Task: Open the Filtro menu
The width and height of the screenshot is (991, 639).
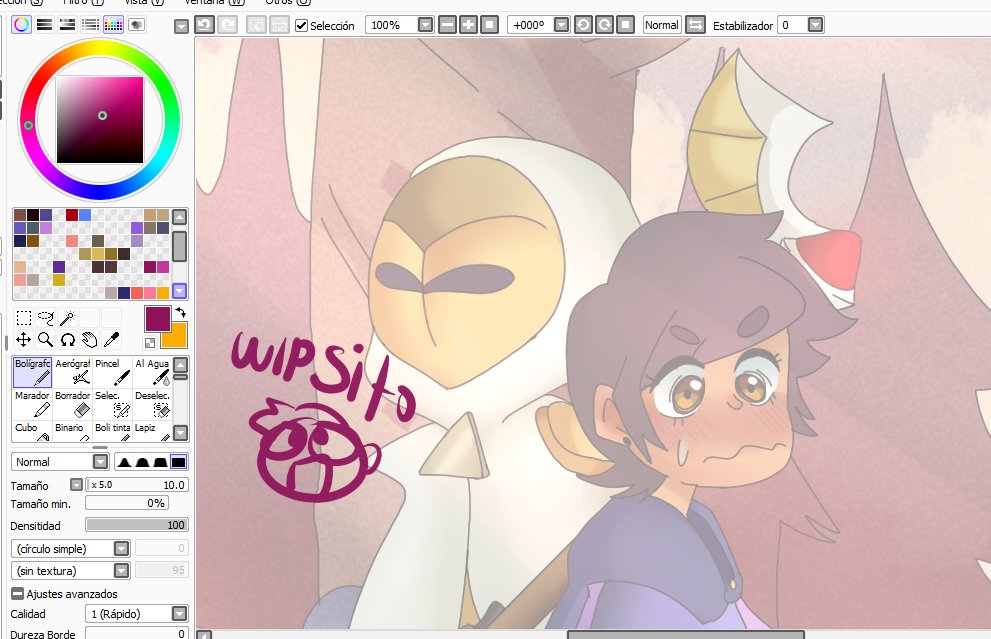Action: pyautogui.click(x=83, y=2)
